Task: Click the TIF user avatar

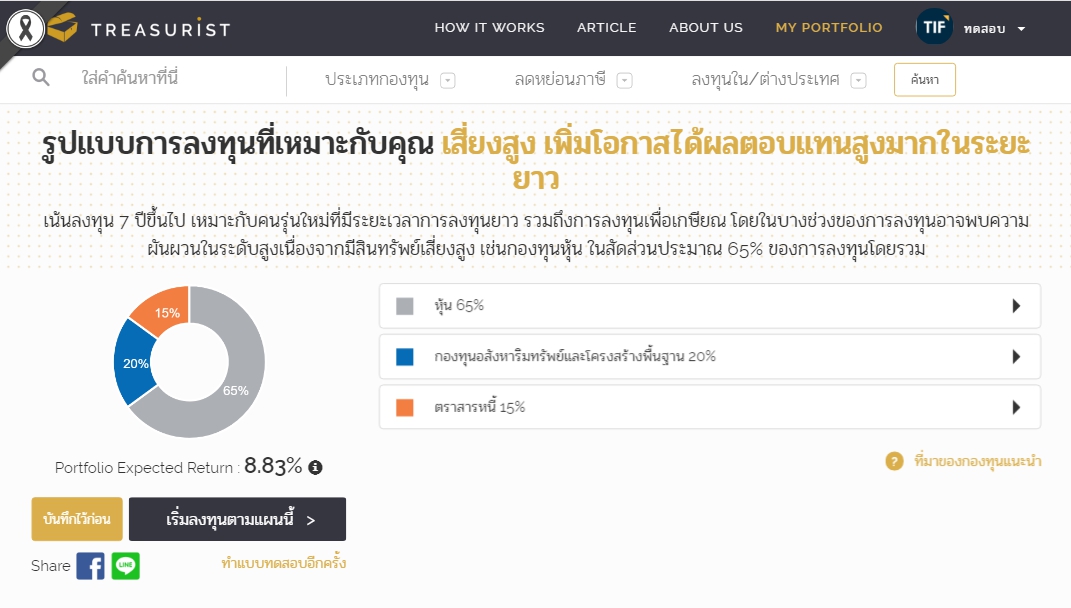Action: (x=934, y=28)
